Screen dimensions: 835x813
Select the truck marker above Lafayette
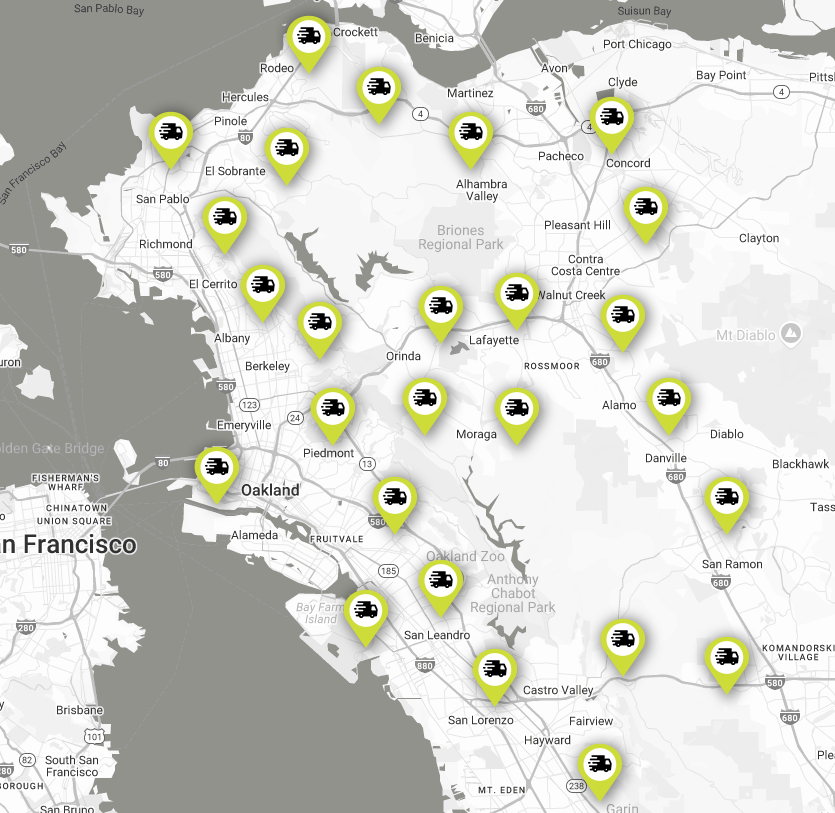coord(516,295)
